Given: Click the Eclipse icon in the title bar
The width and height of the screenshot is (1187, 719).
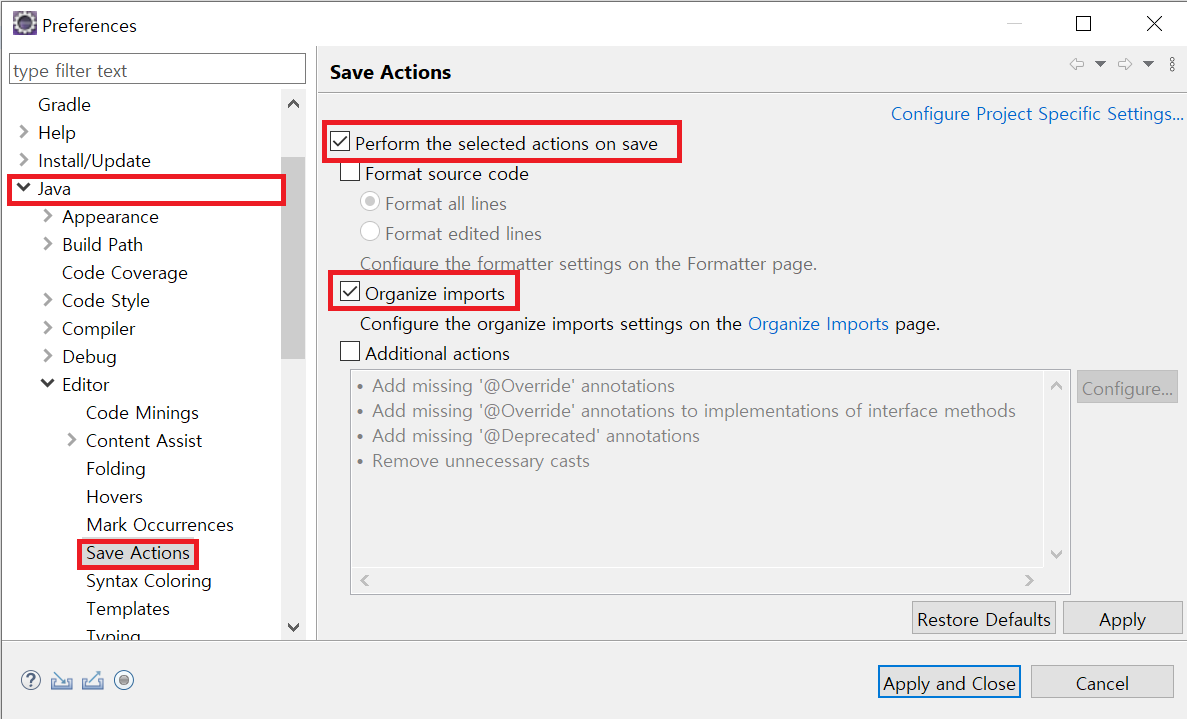Looking at the screenshot, I should point(25,24).
